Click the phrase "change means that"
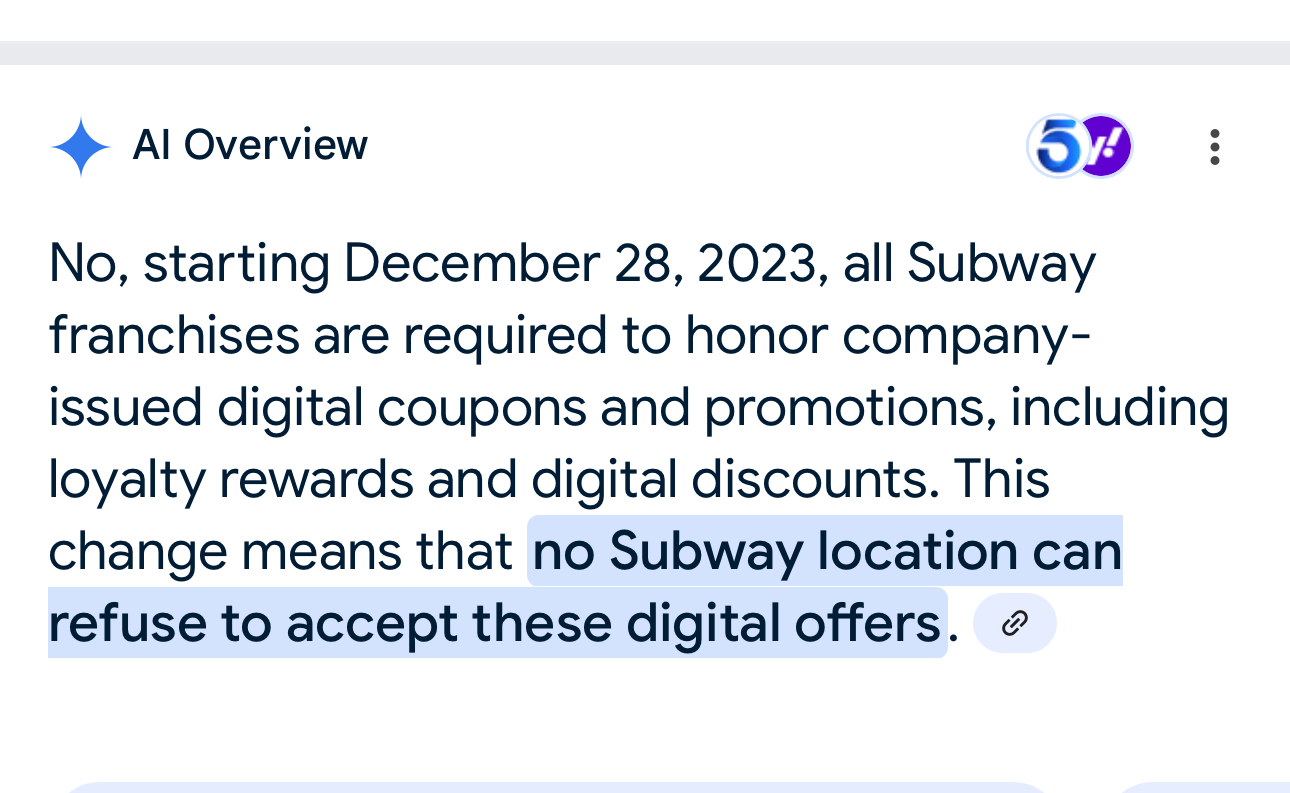1290x793 pixels. (280, 552)
